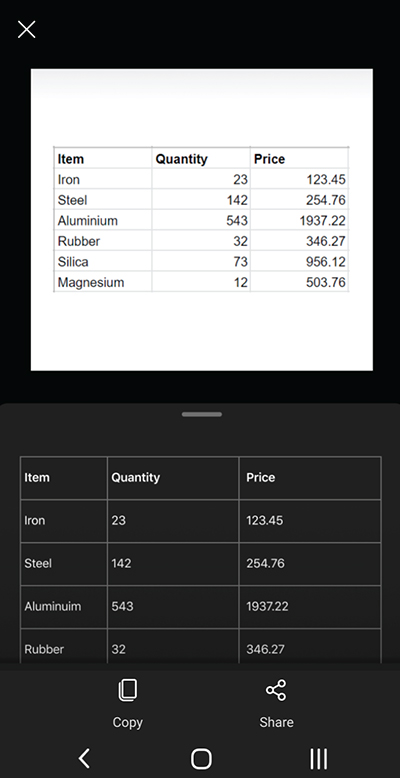Image resolution: width=400 pixels, height=778 pixels.
Task: Select the extracted Price header cell
Action: tap(310, 478)
